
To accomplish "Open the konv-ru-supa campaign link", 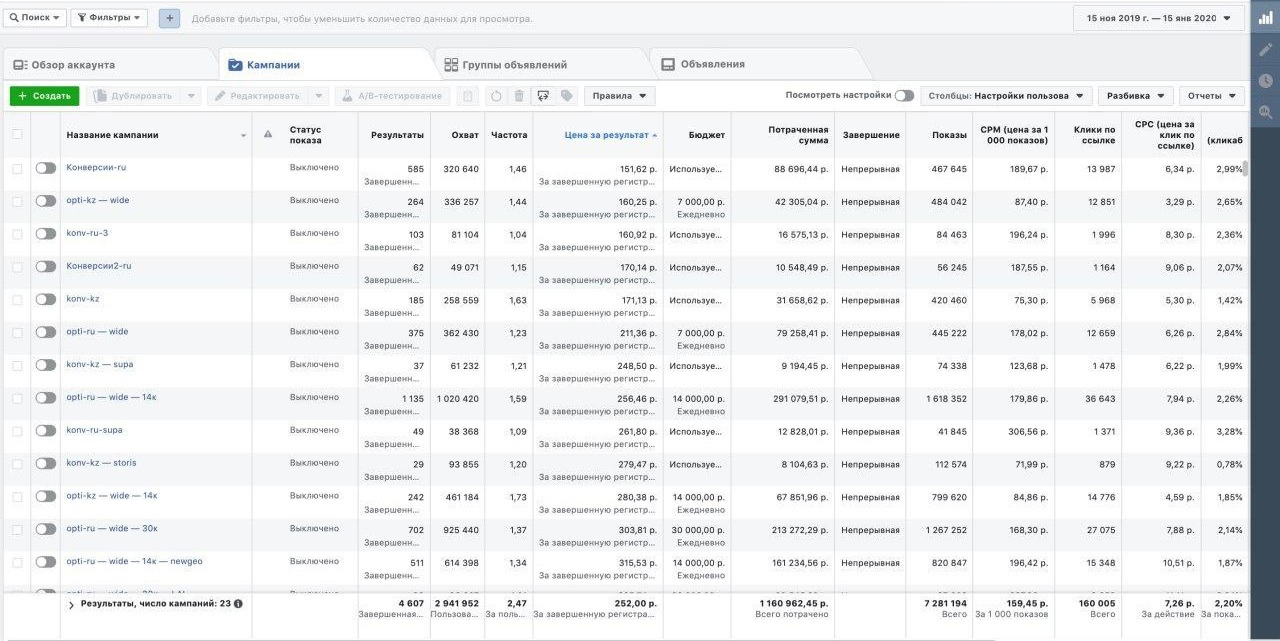I will tap(94, 430).
